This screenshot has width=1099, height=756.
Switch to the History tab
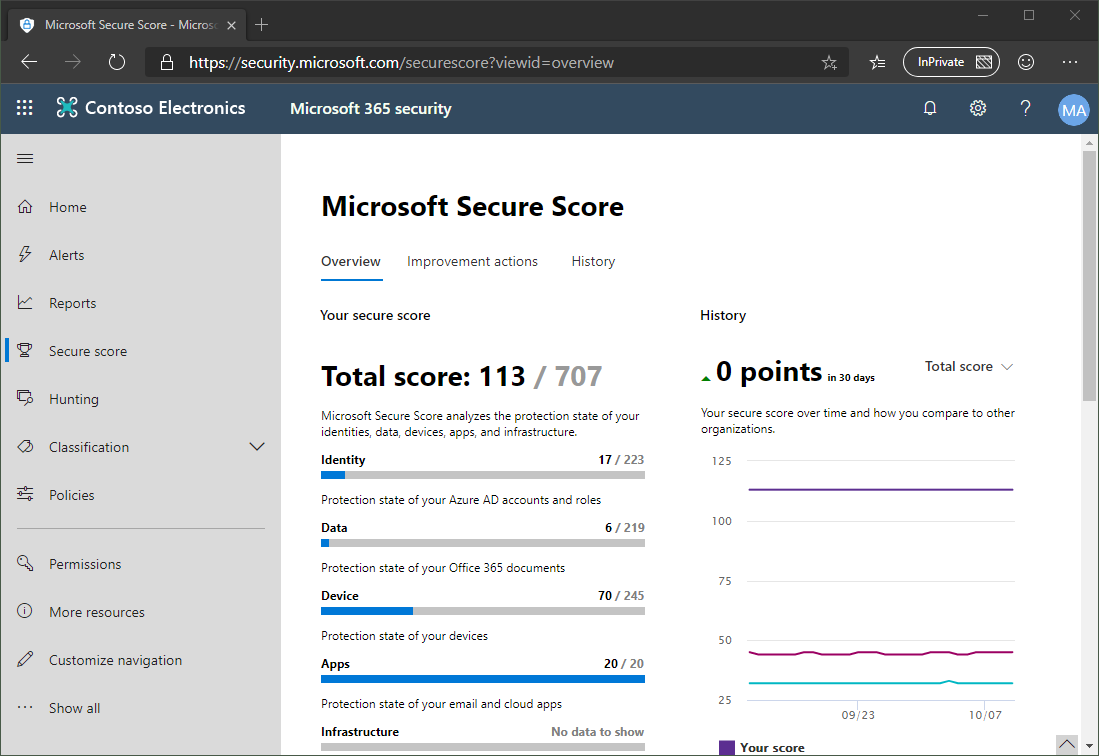coord(593,261)
